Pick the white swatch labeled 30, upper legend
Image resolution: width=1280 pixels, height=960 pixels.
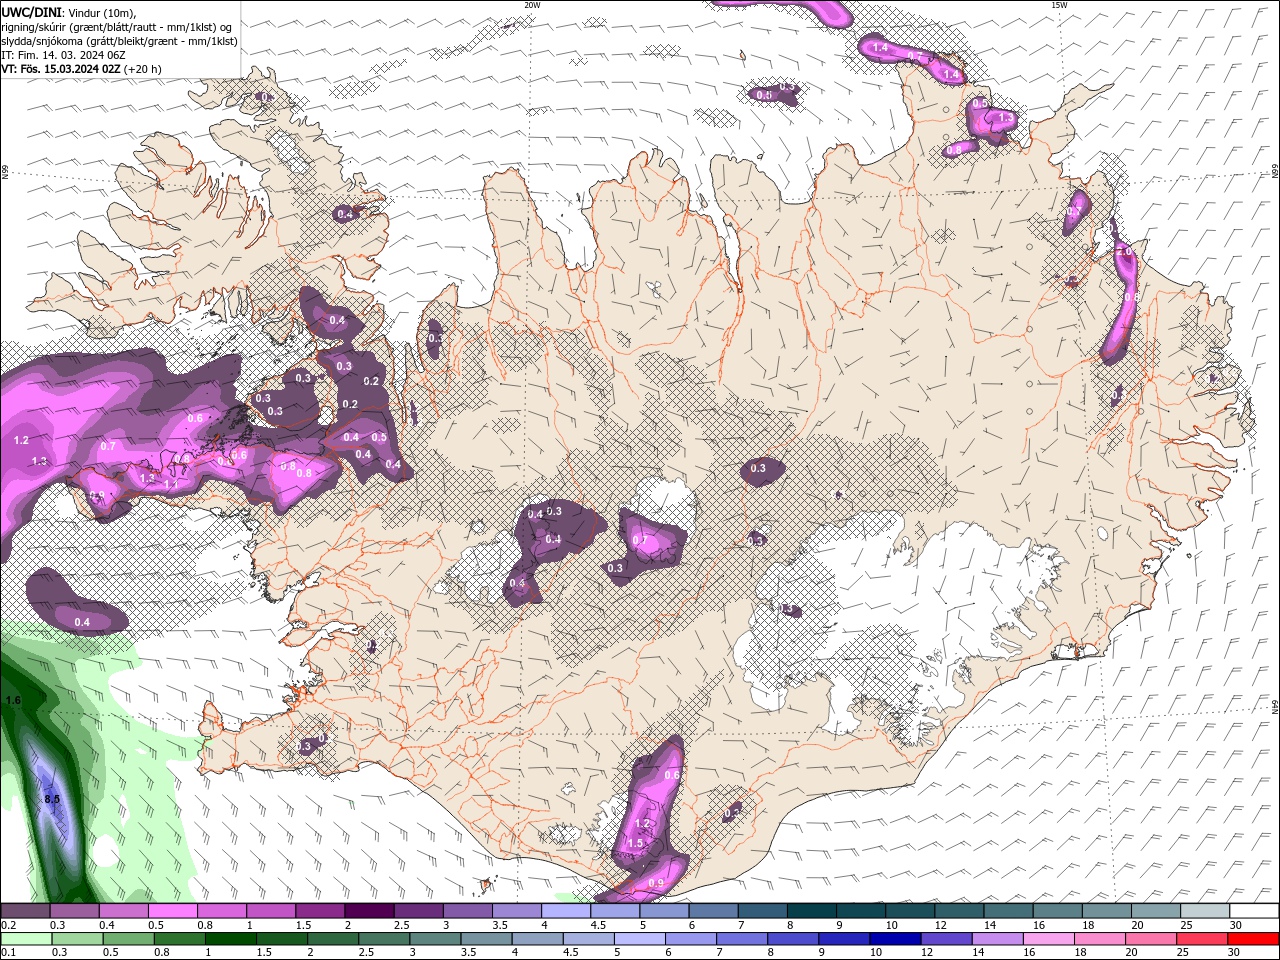pyautogui.click(x=1254, y=911)
